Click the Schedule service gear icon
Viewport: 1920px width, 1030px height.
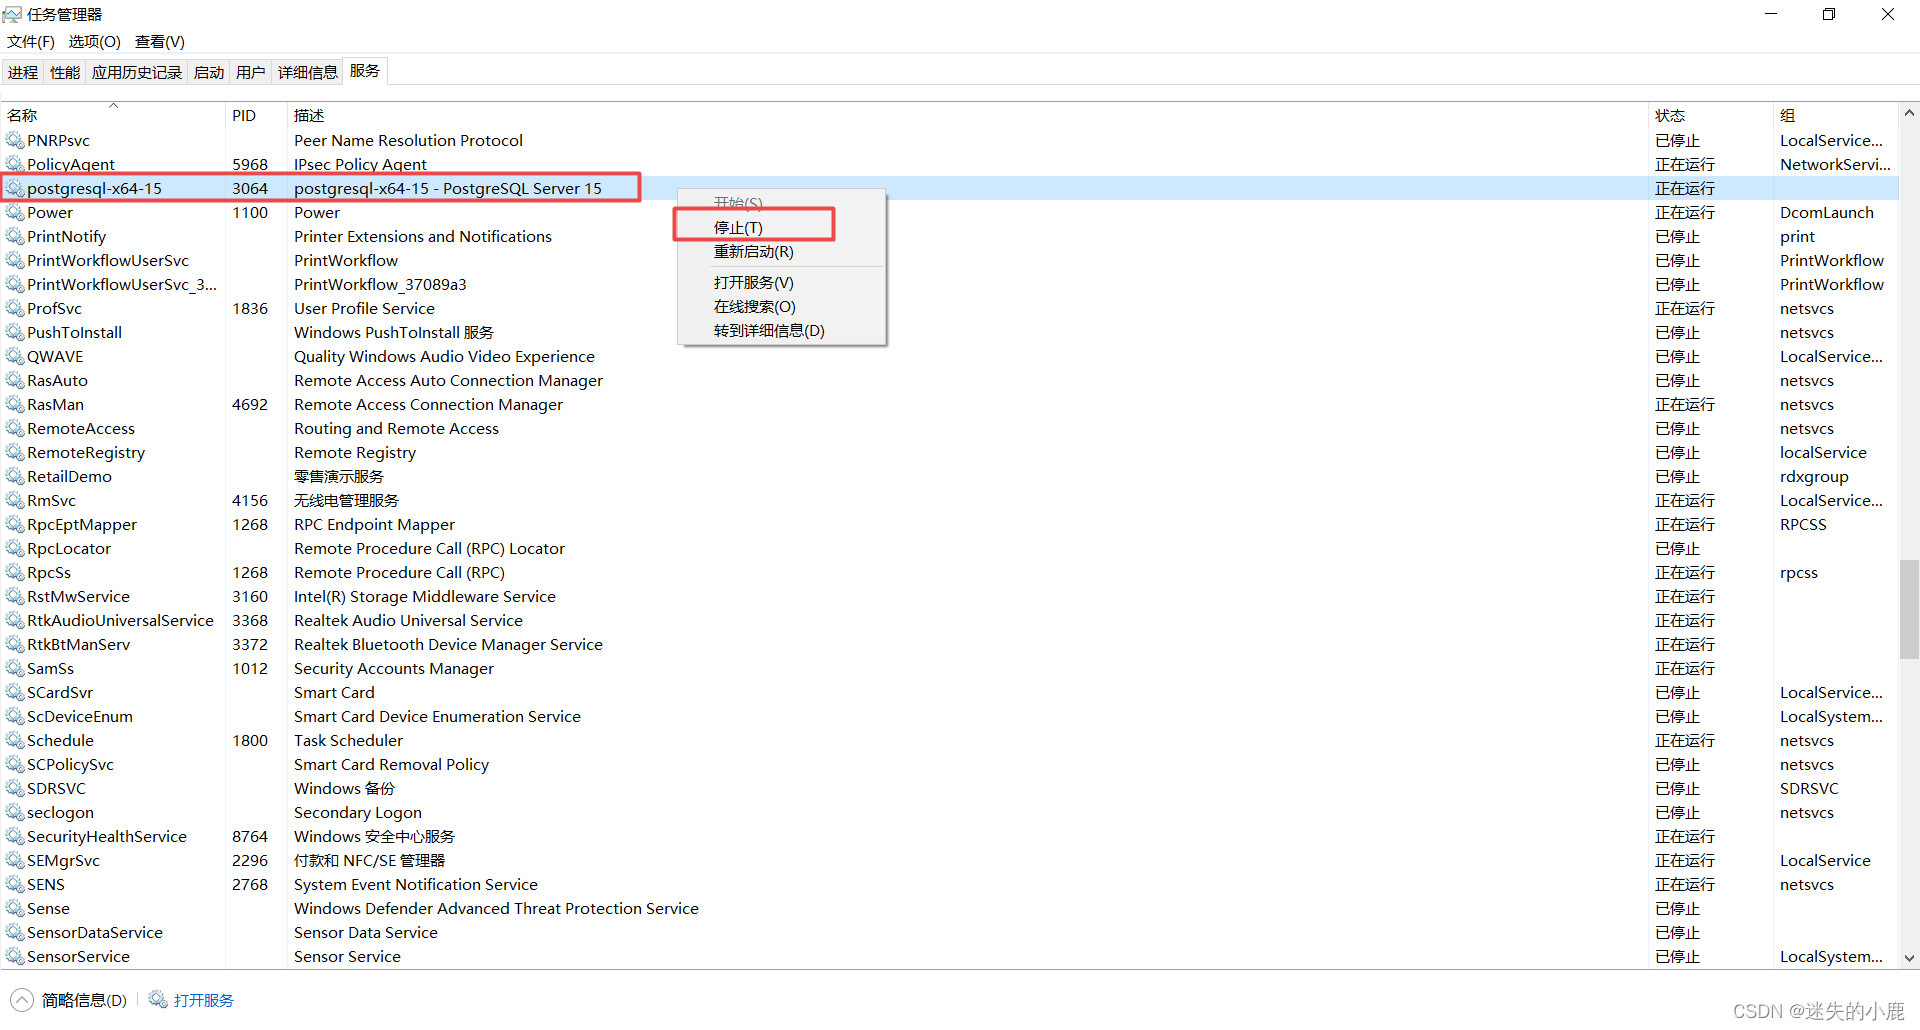pyautogui.click(x=15, y=740)
